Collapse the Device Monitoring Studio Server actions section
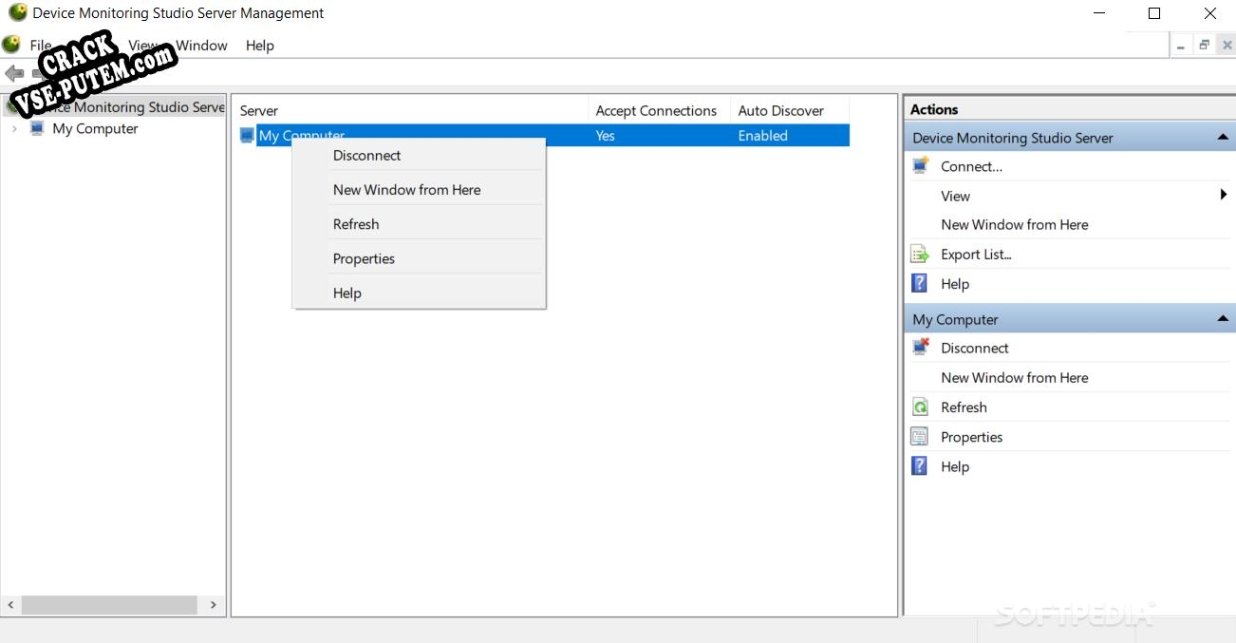Viewport: 1236px width, 643px height. [x=1222, y=138]
